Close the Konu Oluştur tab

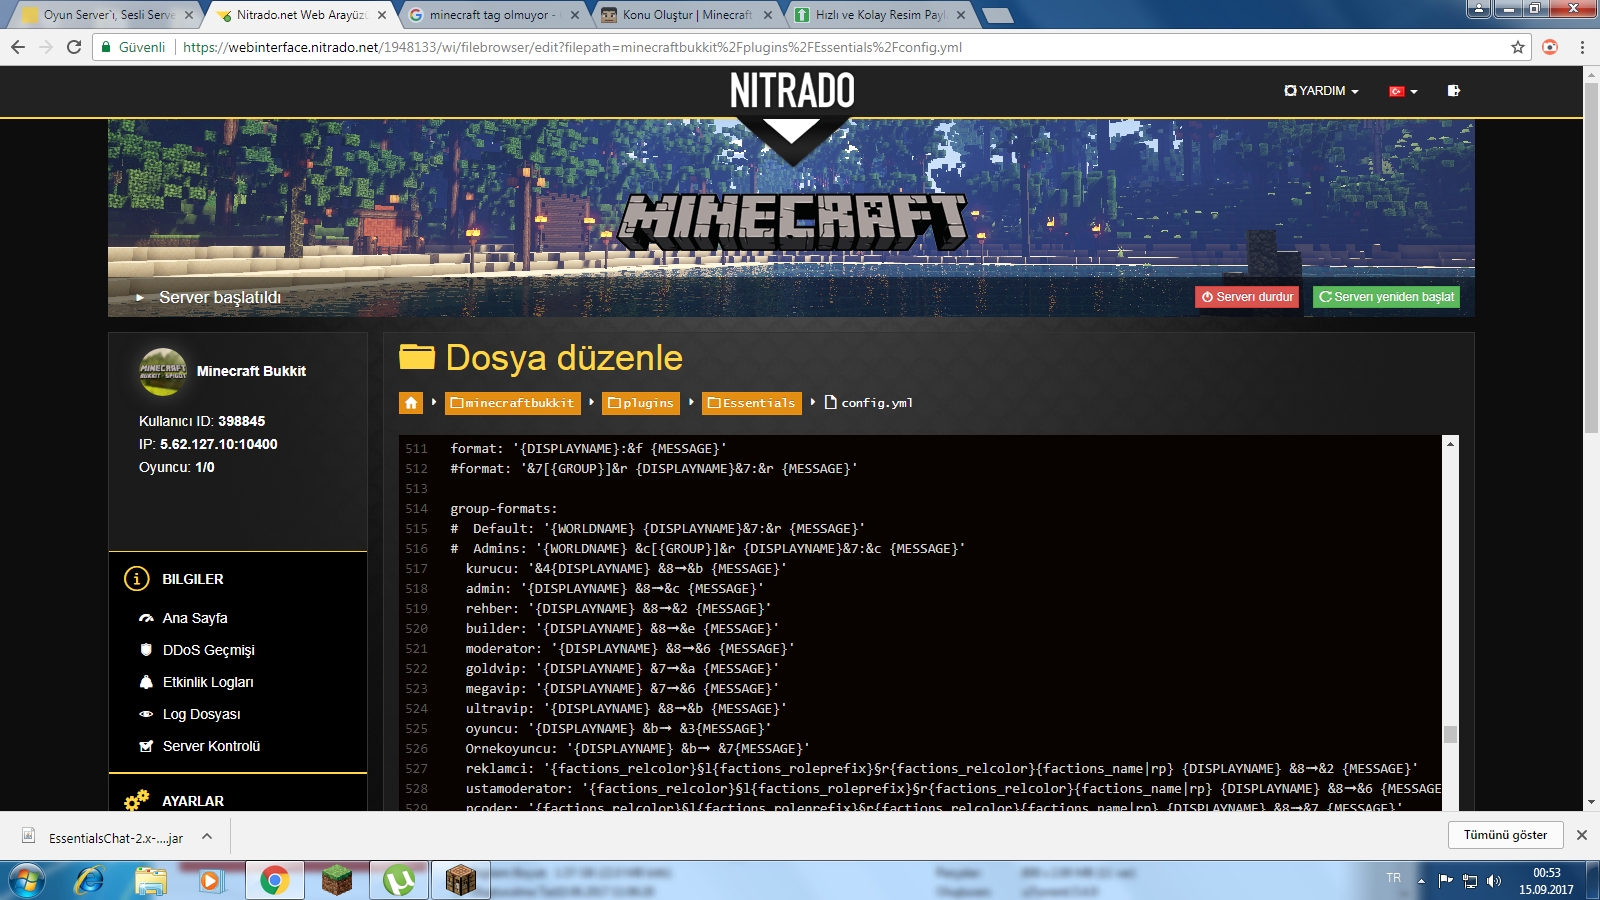click(768, 15)
